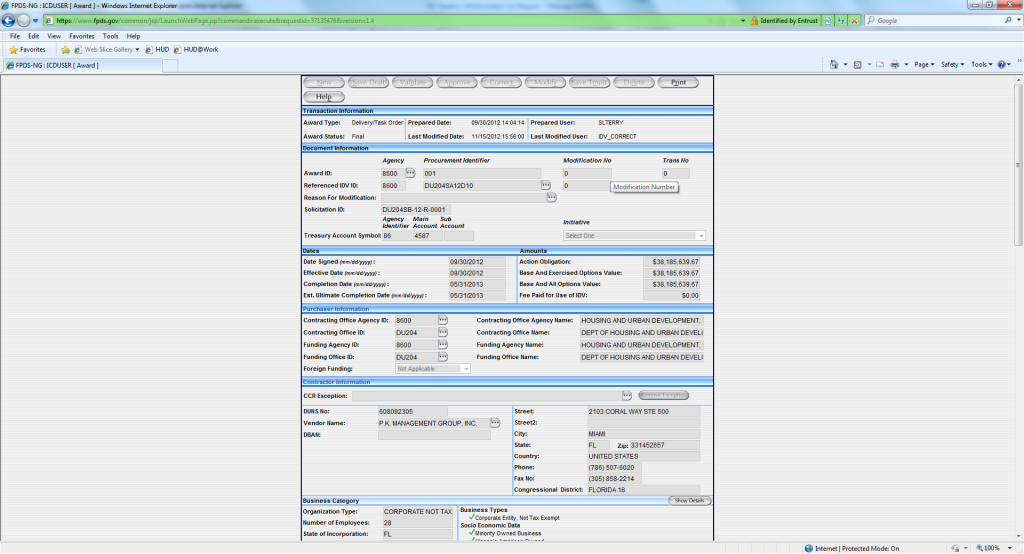Open the recent pages dropdown beside Forward
The width and height of the screenshot is (1024, 554).
click(35, 21)
